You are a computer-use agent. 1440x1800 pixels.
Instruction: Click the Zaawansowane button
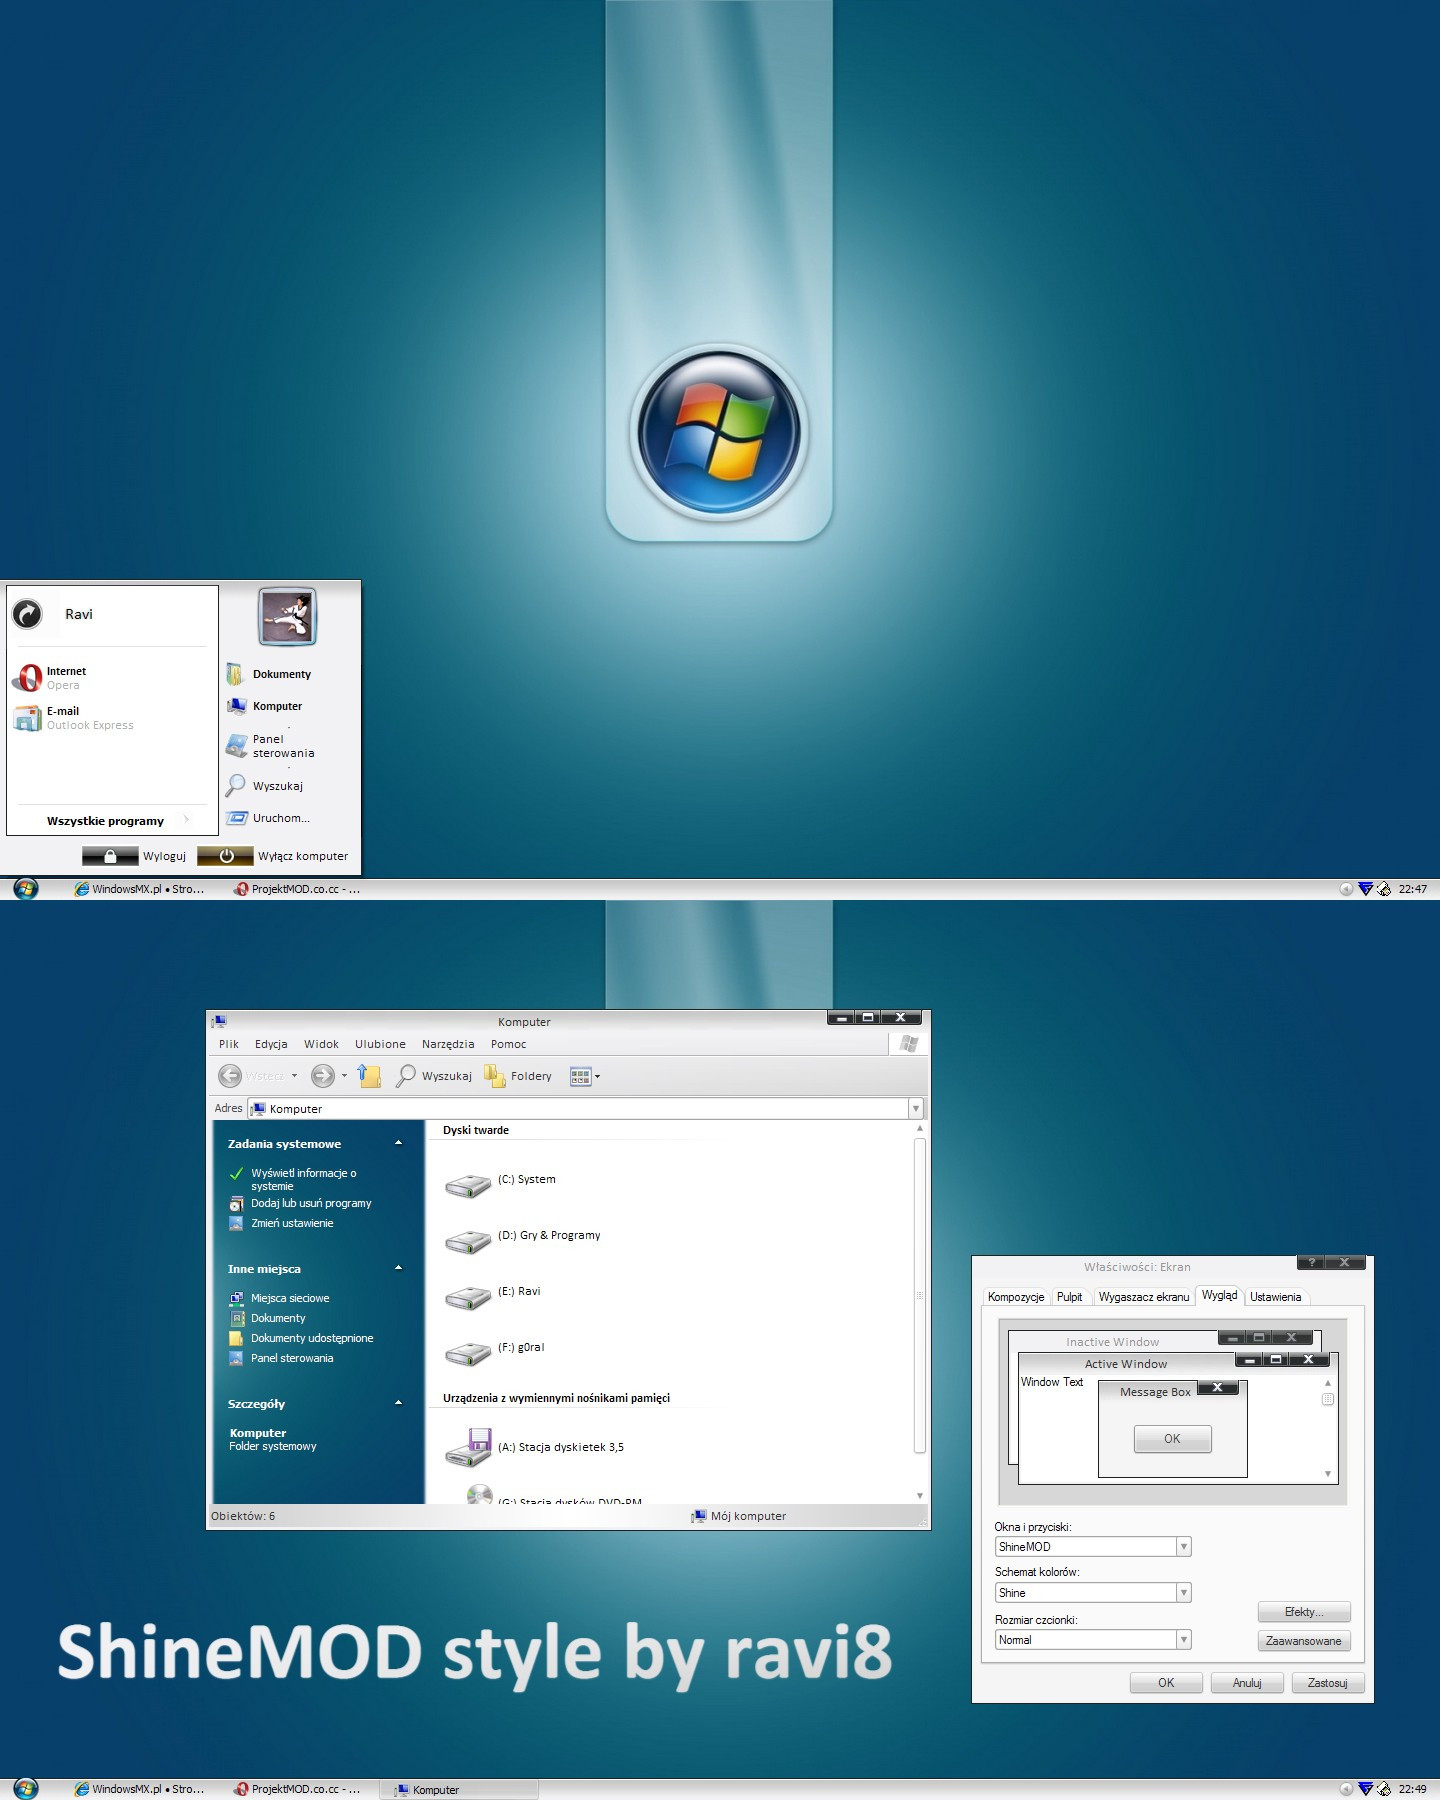pyautogui.click(x=1304, y=1641)
